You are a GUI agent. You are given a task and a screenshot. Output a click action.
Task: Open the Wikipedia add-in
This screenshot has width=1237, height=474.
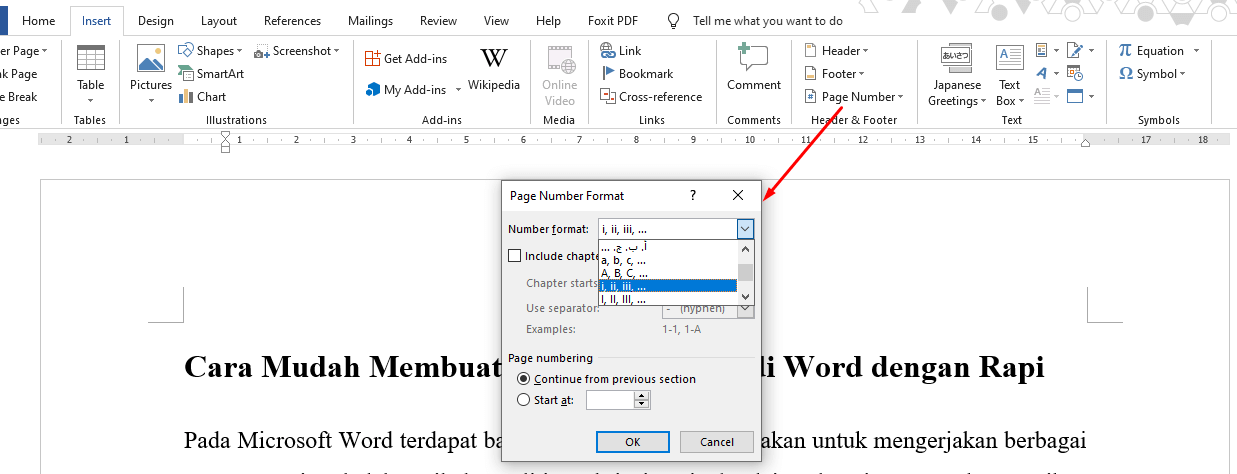493,70
